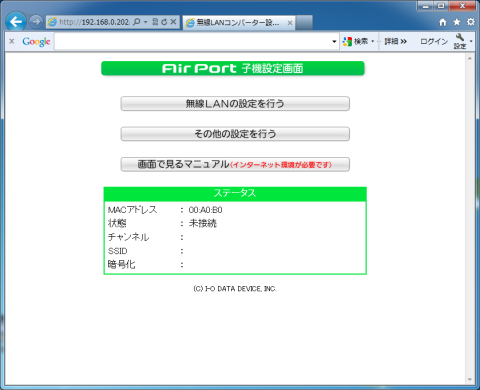Click the SSID label
The height and width of the screenshot is (390, 480).
click(x=118, y=251)
